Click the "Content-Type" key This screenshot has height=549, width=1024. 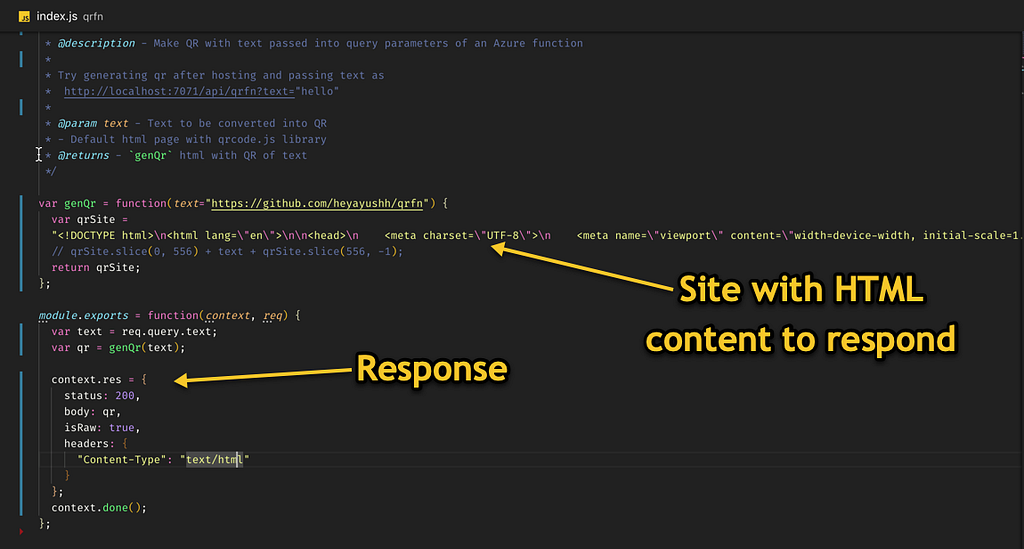click(121, 460)
